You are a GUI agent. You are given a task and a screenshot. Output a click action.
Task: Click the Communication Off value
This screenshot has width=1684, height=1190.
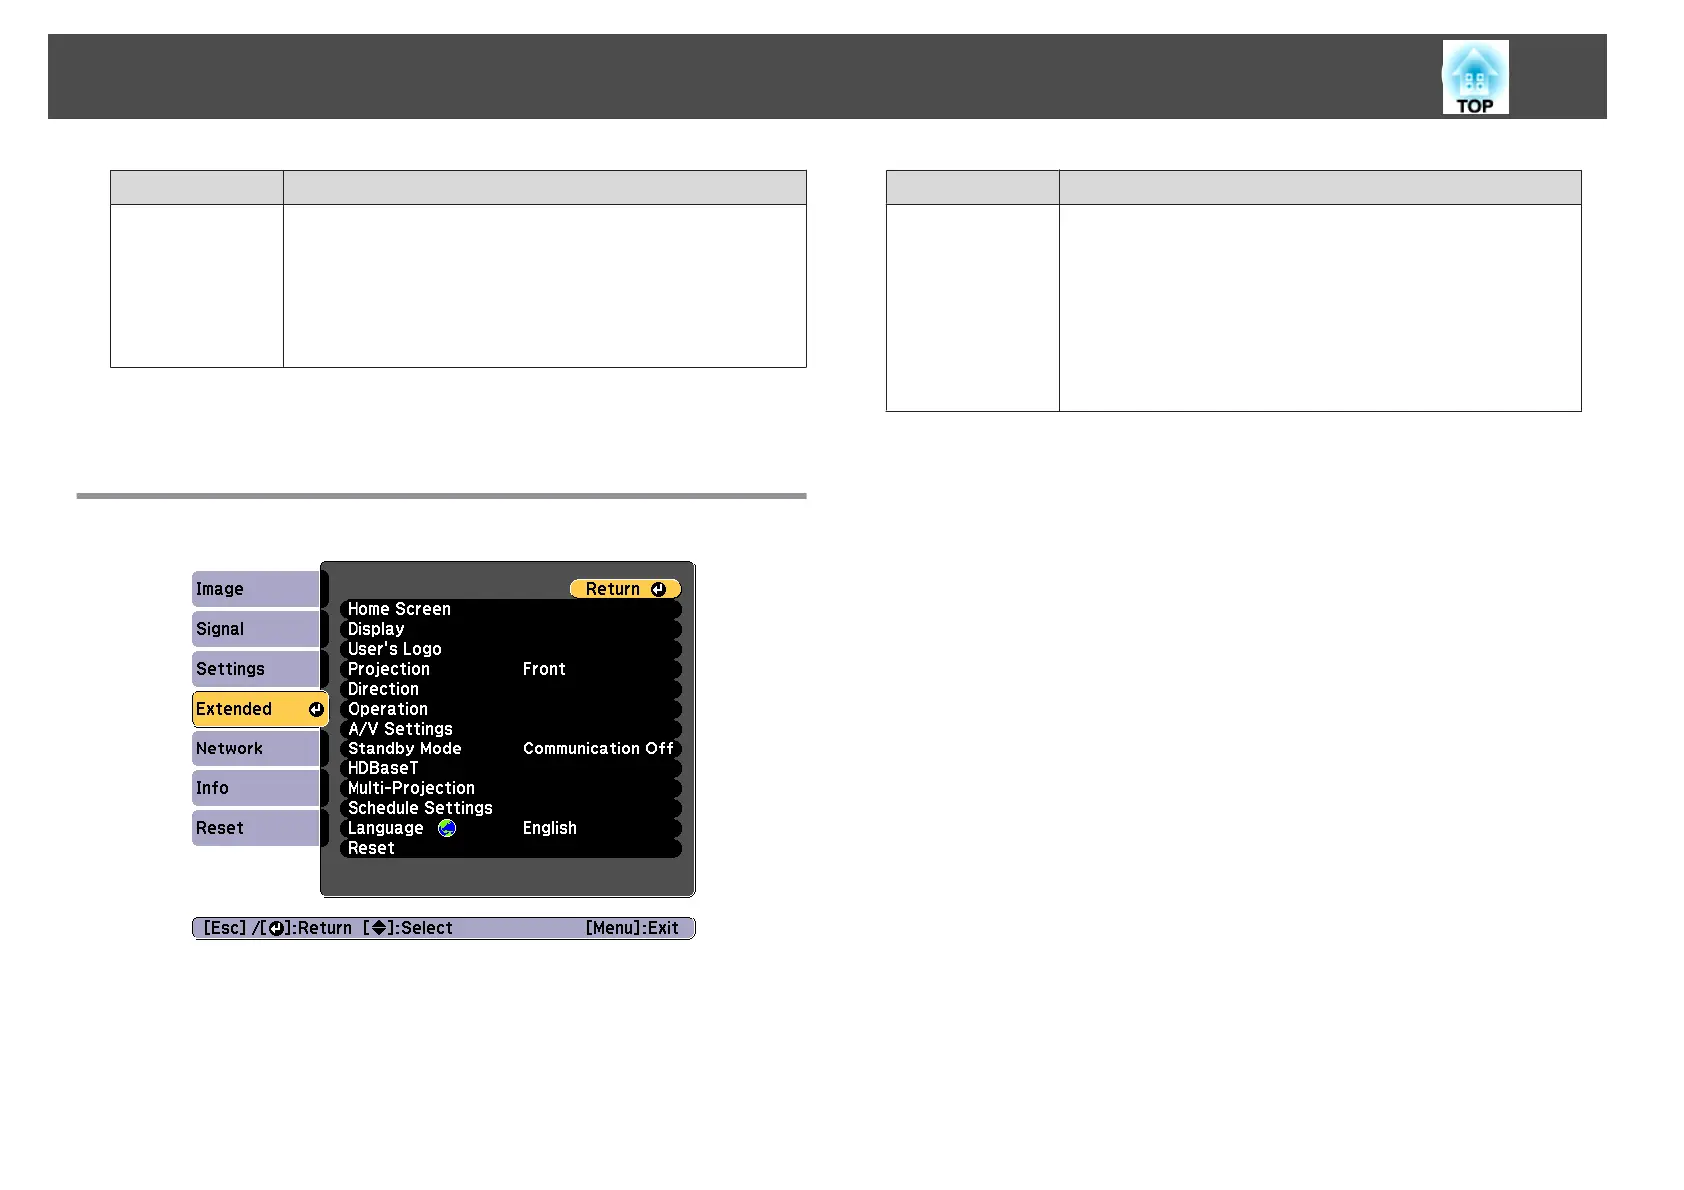[x=598, y=748]
